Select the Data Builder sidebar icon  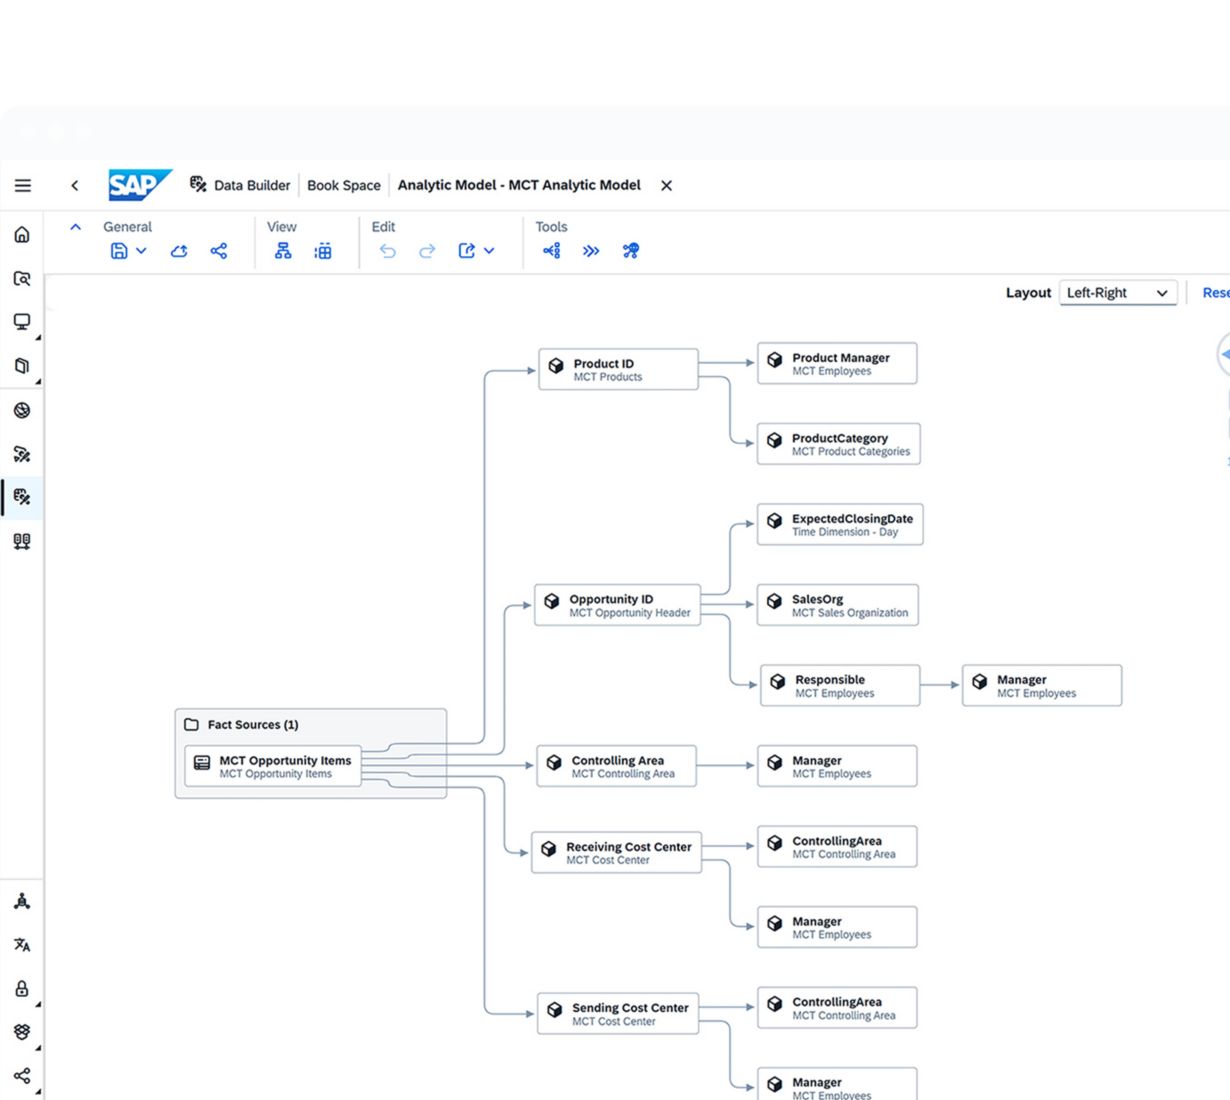click(x=22, y=497)
